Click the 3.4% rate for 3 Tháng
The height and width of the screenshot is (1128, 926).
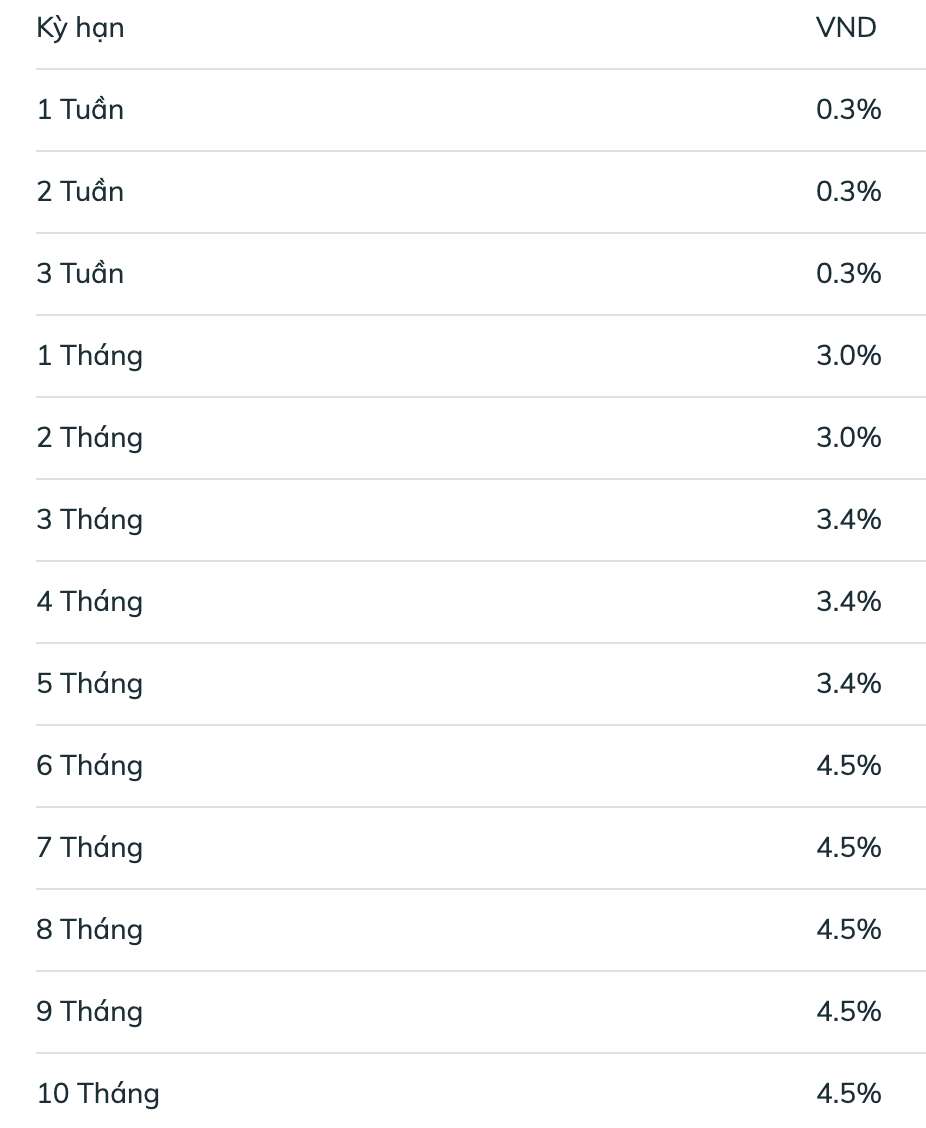click(848, 520)
